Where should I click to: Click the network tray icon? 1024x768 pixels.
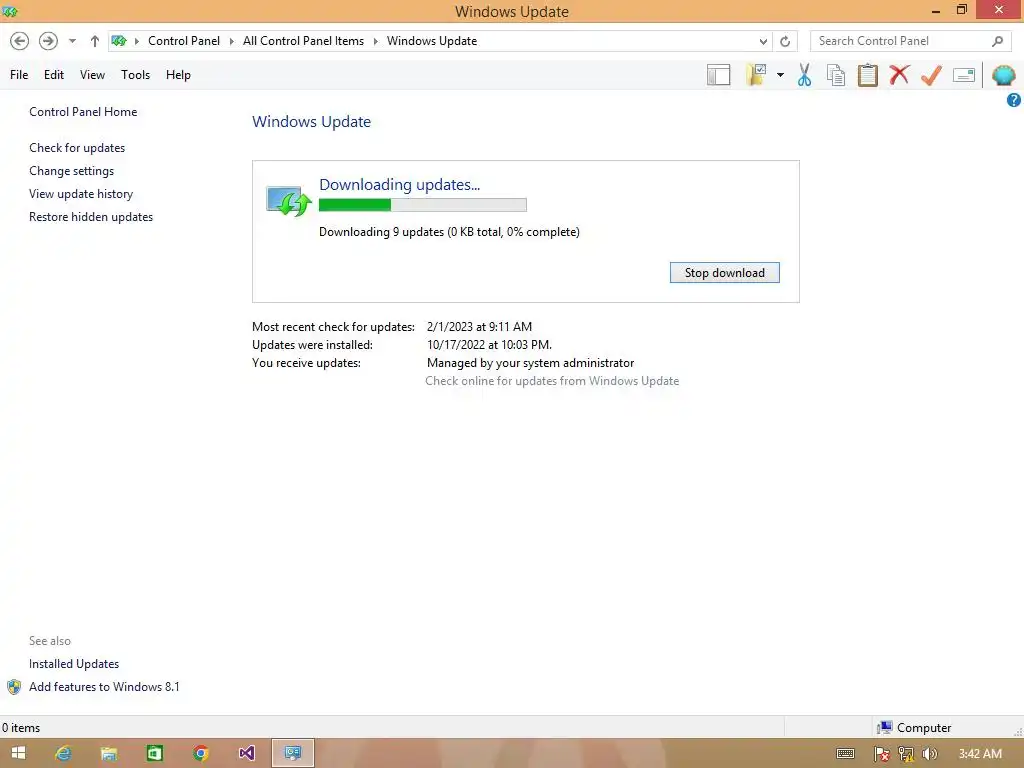pos(906,754)
